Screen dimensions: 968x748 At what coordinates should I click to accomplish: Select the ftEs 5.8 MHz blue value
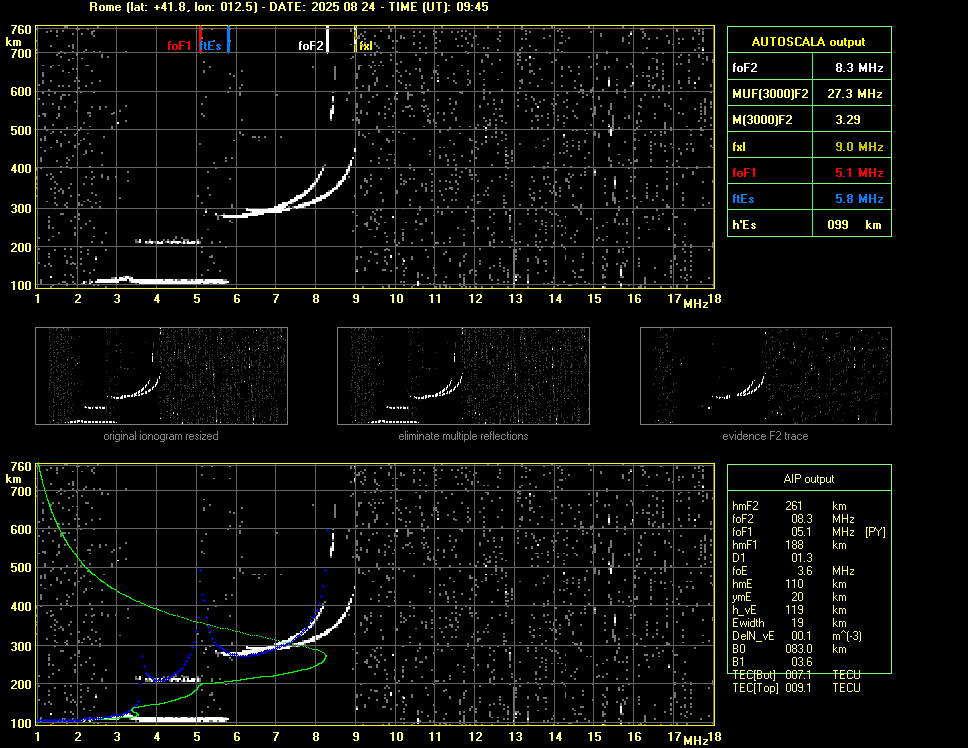click(859, 199)
